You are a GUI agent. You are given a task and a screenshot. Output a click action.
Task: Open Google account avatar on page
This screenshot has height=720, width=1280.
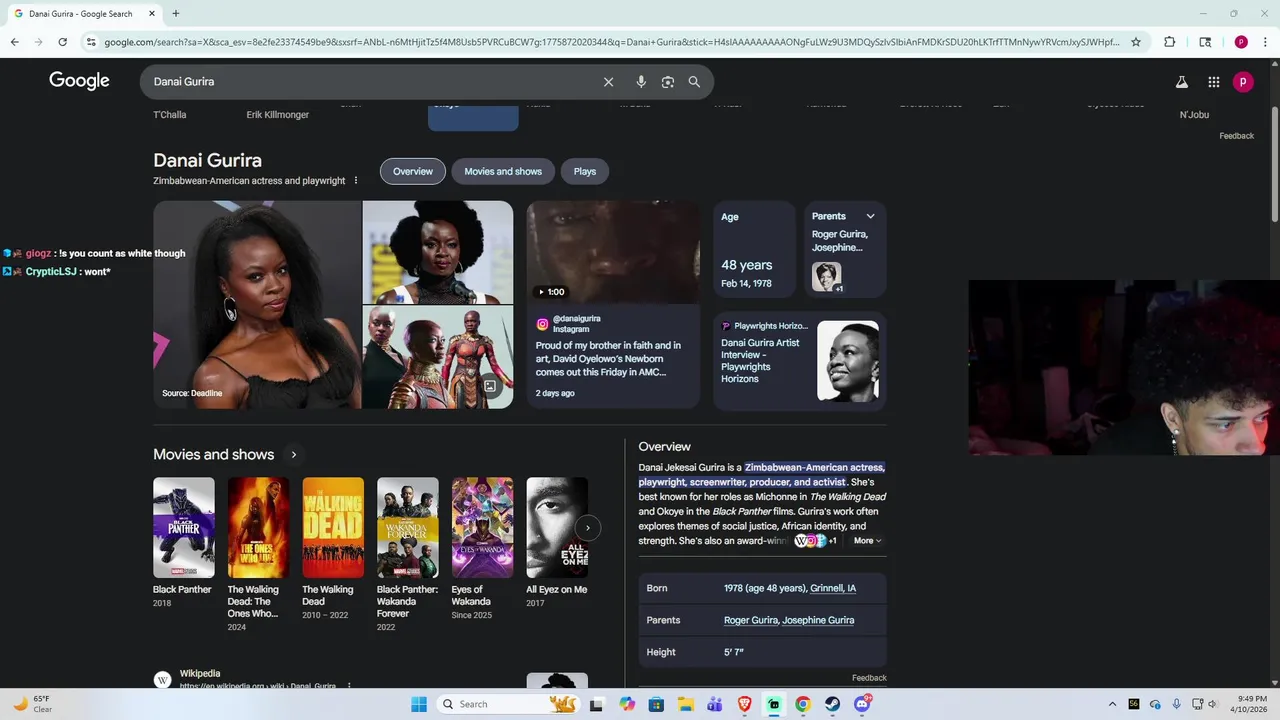click(x=1243, y=82)
